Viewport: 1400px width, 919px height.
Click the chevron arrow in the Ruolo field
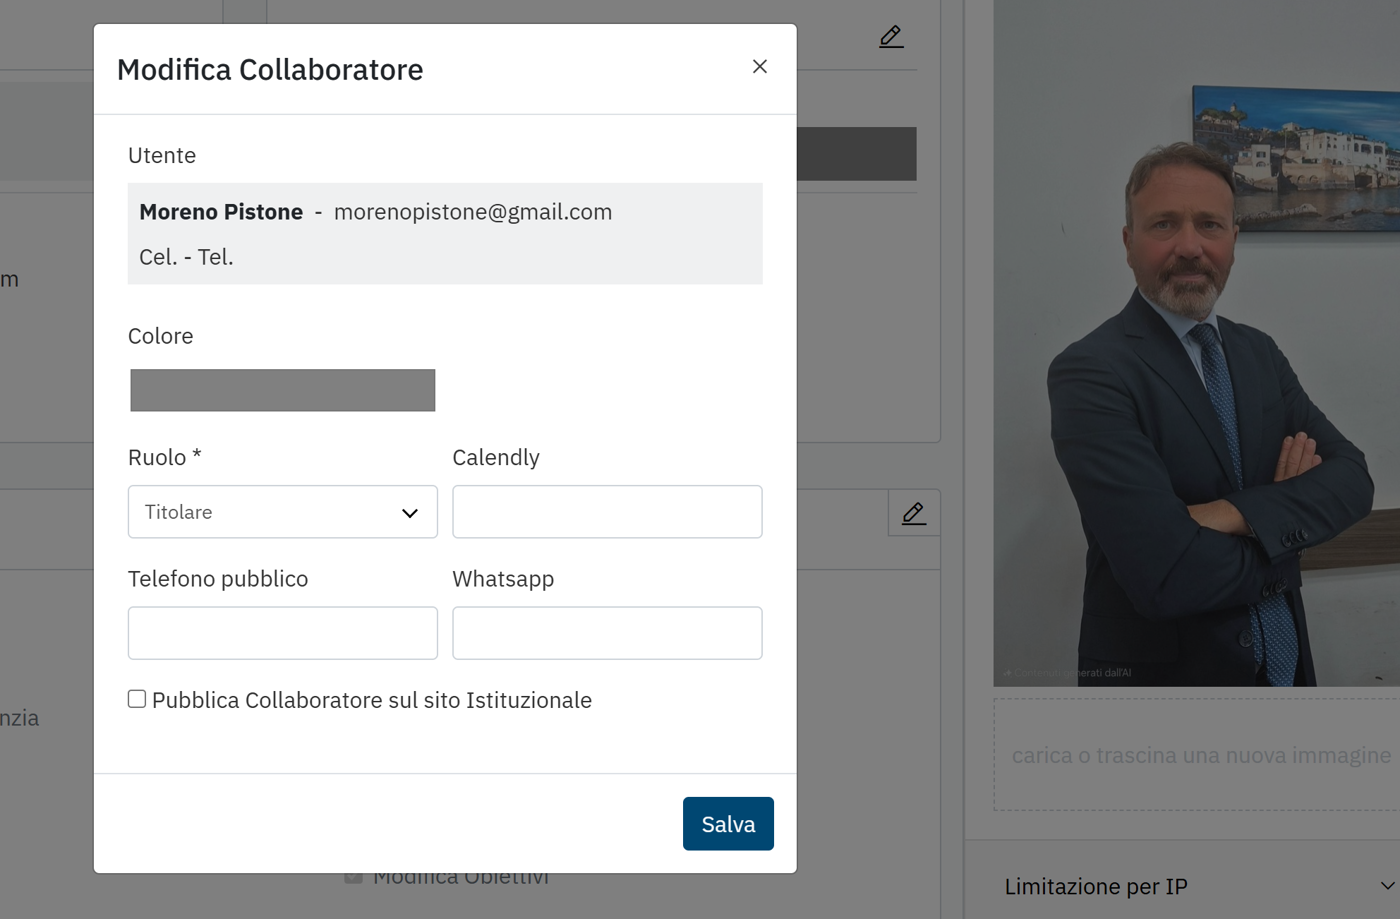click(x=409, y=513)
